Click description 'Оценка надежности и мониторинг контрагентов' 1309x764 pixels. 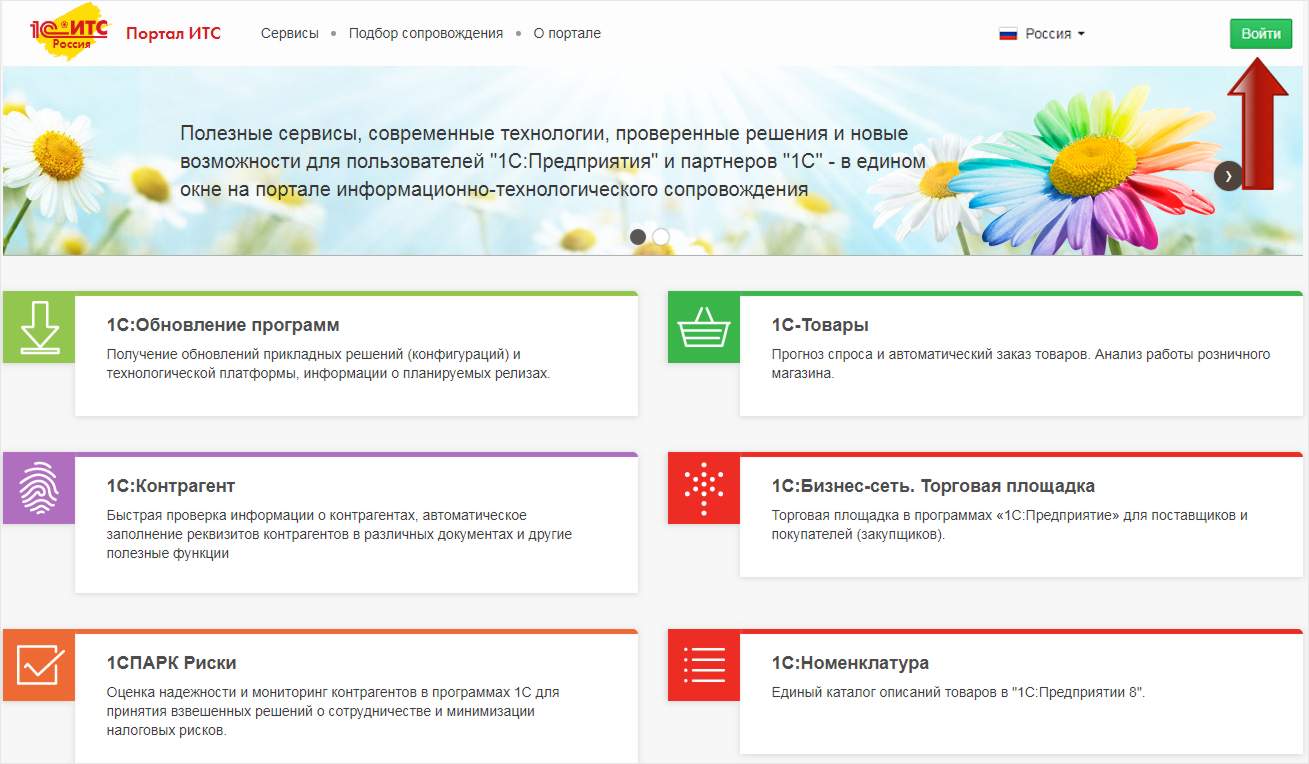pos(333,711)
